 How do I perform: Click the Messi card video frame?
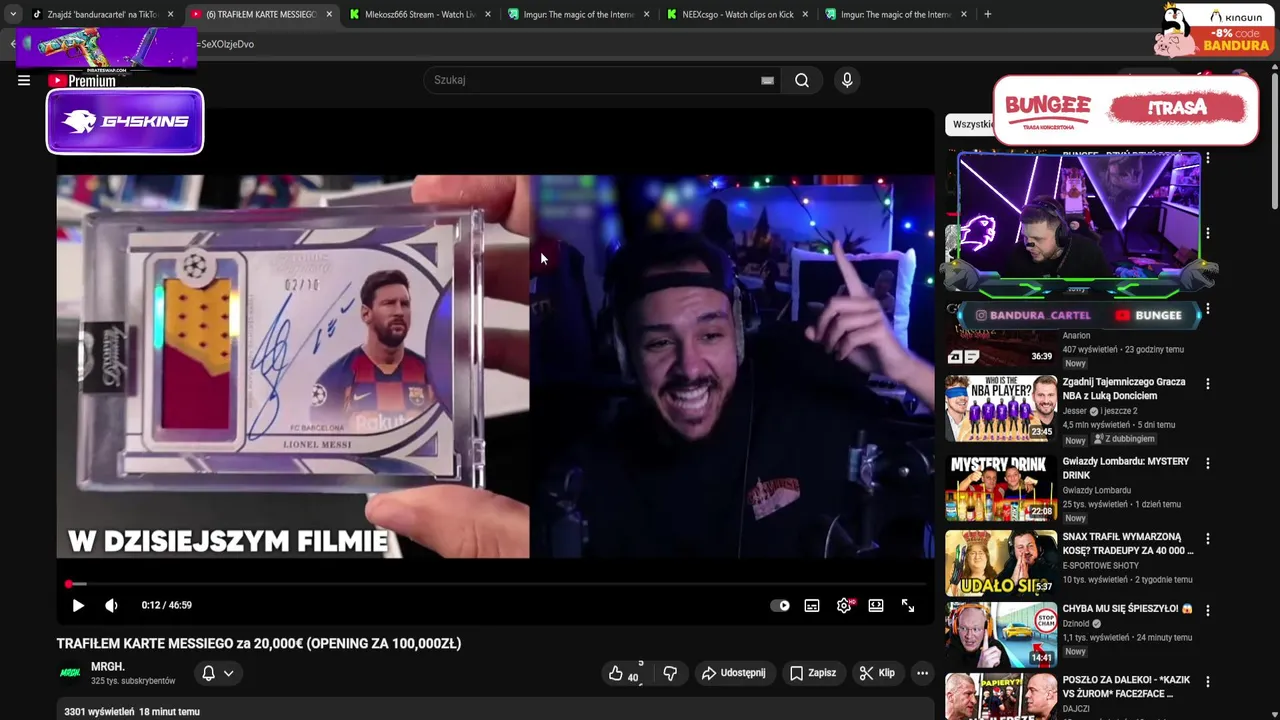[293, 366]
